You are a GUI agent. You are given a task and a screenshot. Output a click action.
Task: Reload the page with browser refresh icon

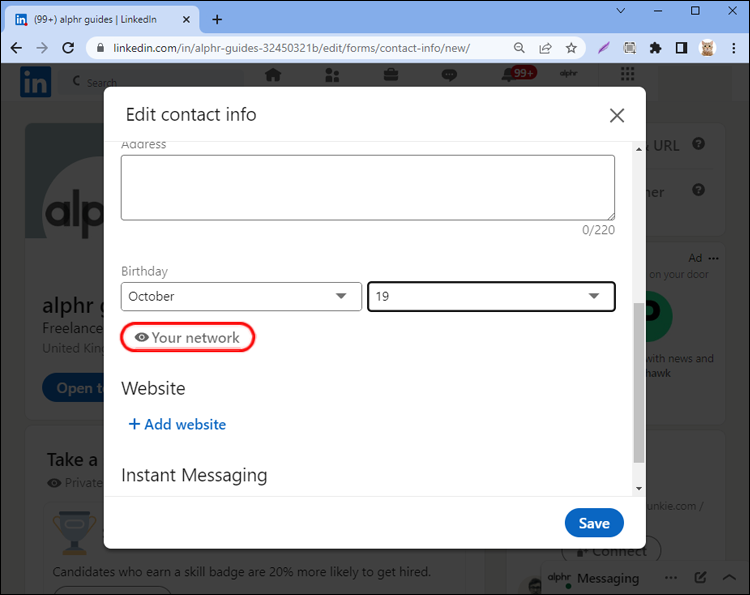(x=69, y=48)
